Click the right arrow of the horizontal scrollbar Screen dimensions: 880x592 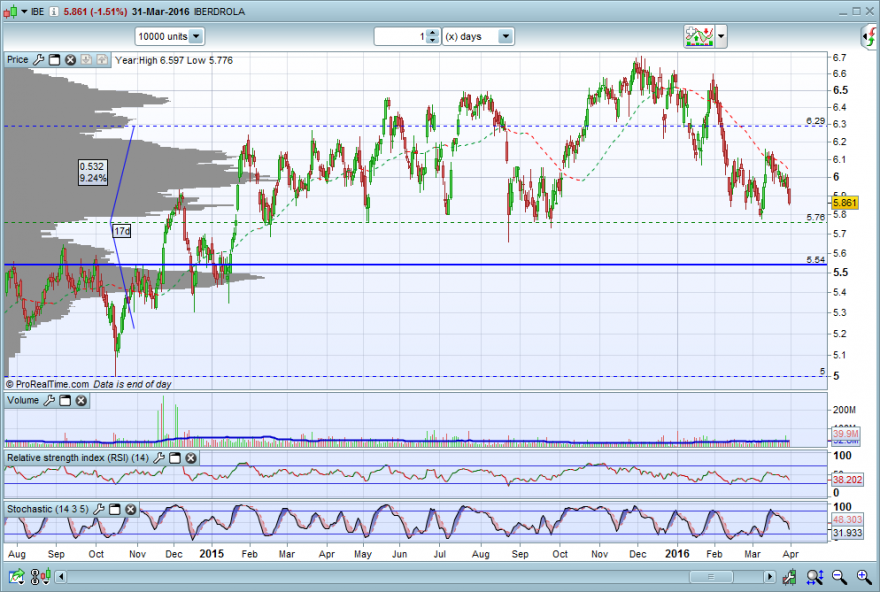pos(769,576)
